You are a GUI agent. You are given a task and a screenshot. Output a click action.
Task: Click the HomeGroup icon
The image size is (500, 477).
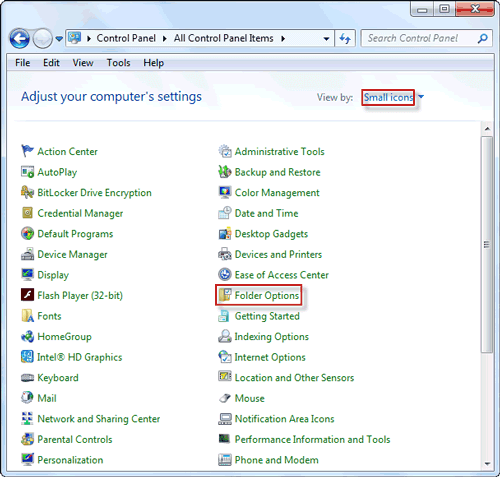[27, 337]
